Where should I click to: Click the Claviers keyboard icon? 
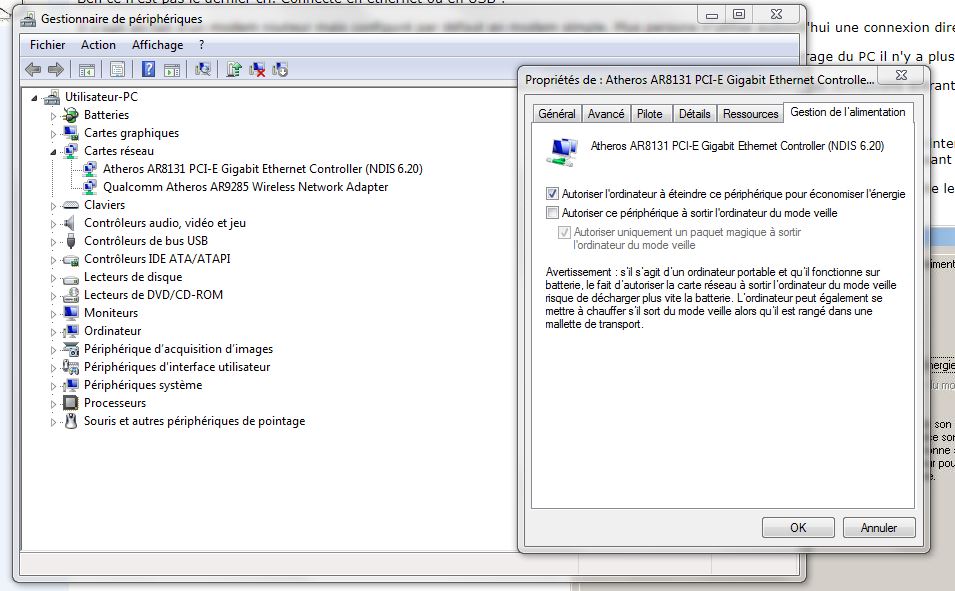(71, 205)
